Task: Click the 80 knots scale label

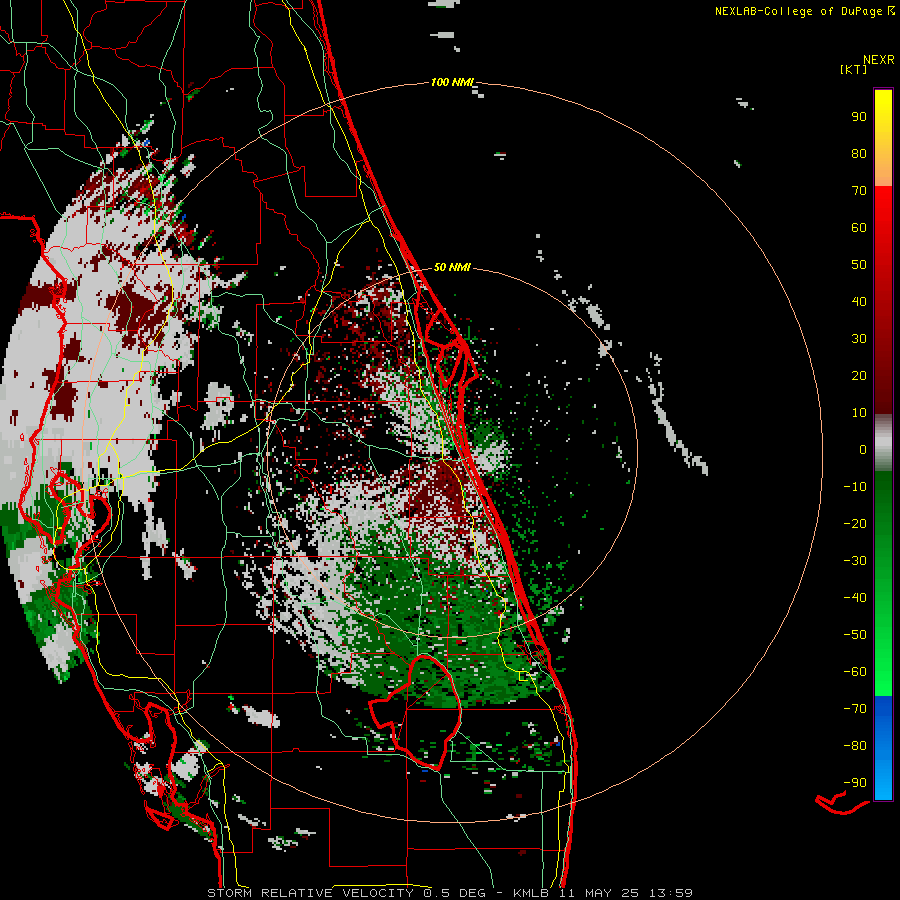Action: click(x=859, y=154)
